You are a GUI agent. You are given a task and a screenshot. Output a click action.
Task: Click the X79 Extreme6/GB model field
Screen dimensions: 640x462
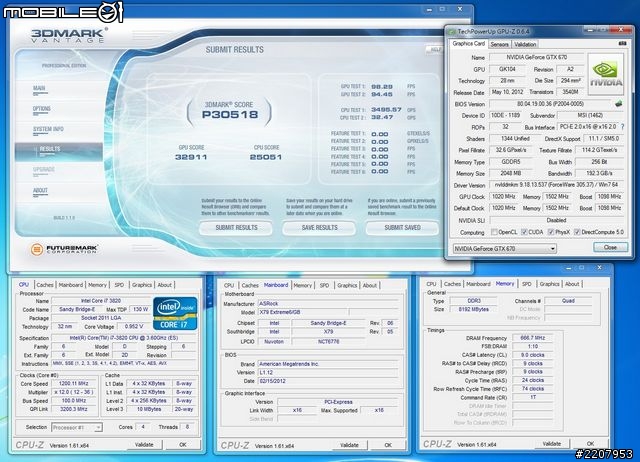(302, 312)
